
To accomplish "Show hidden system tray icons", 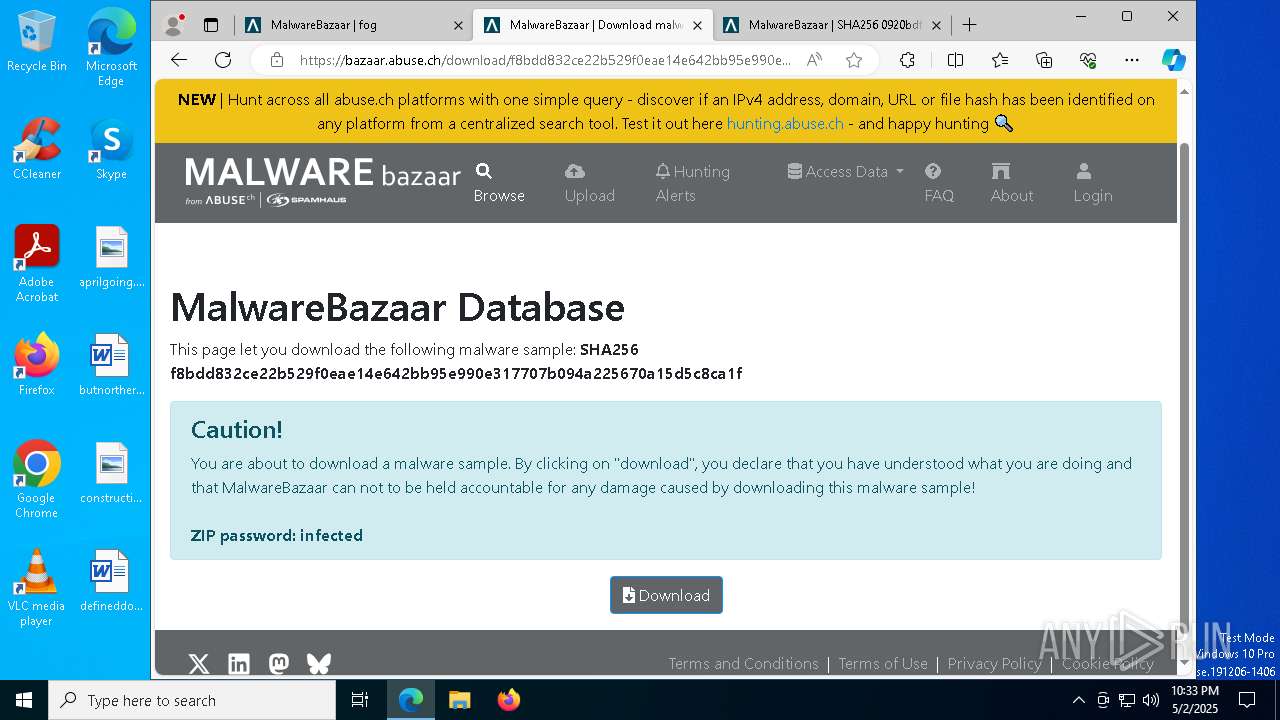I will [1078, 700].
